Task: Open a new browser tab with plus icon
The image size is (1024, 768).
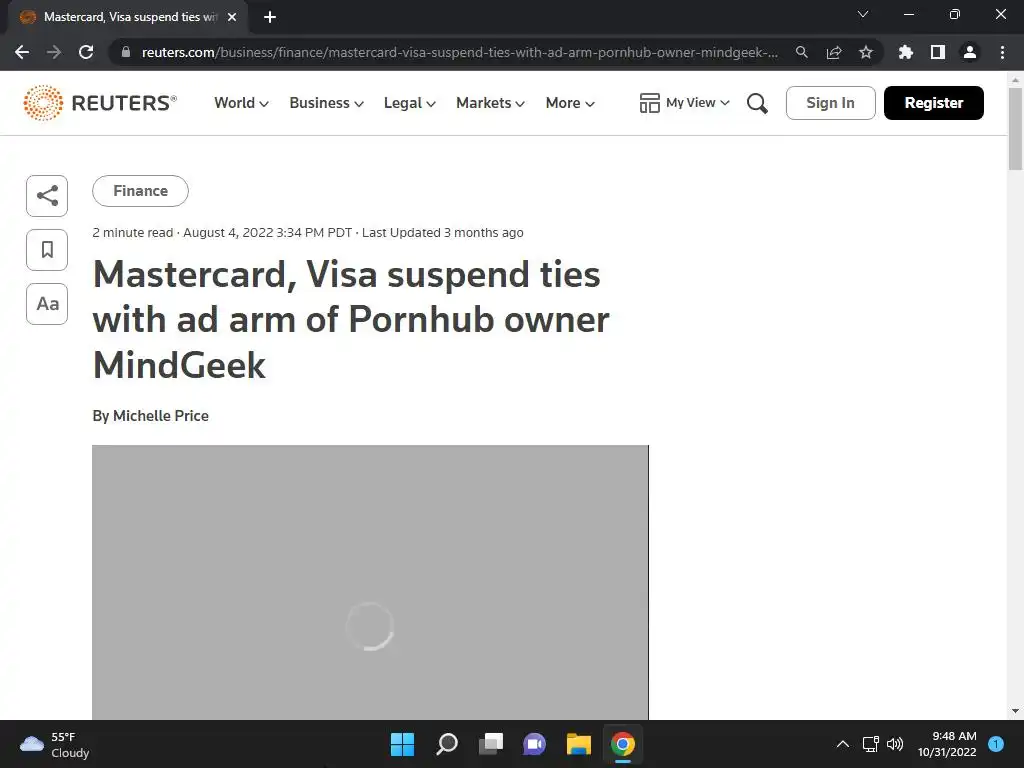Action: [x=270, y=18]
